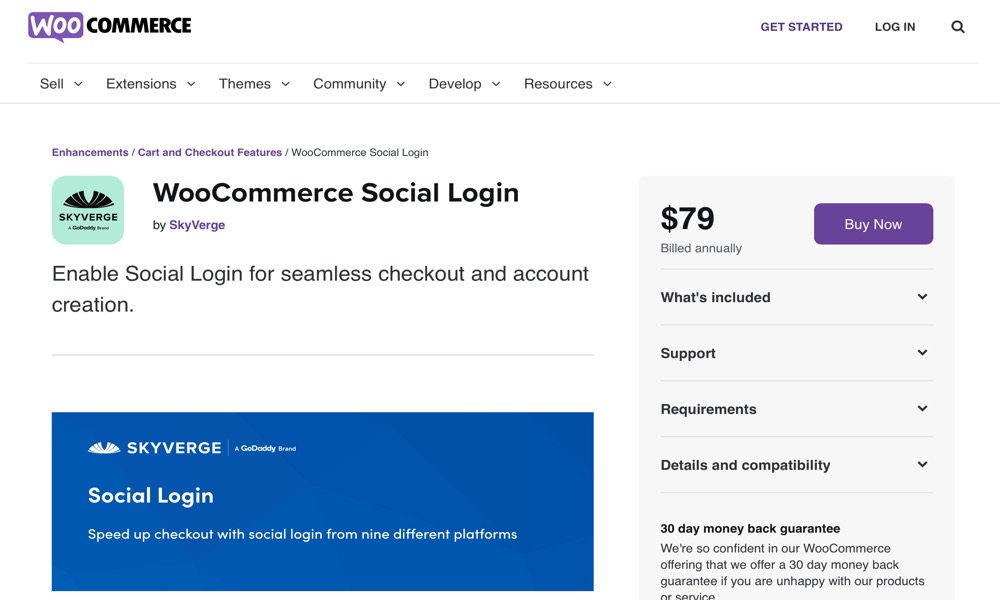Viewport: 1000px width, 600px height.
Task: Open the Extensions menu
Action: pyautogui.click(x=151, y=84)
